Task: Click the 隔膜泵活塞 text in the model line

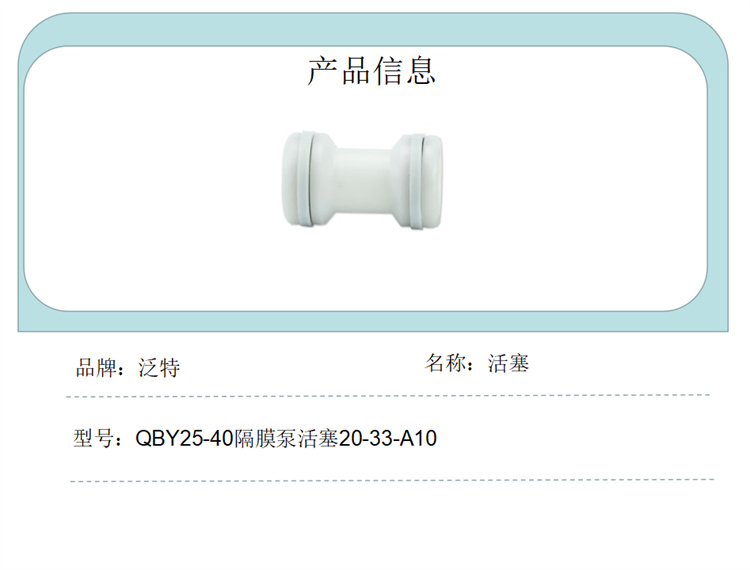Action: [286, 438]
